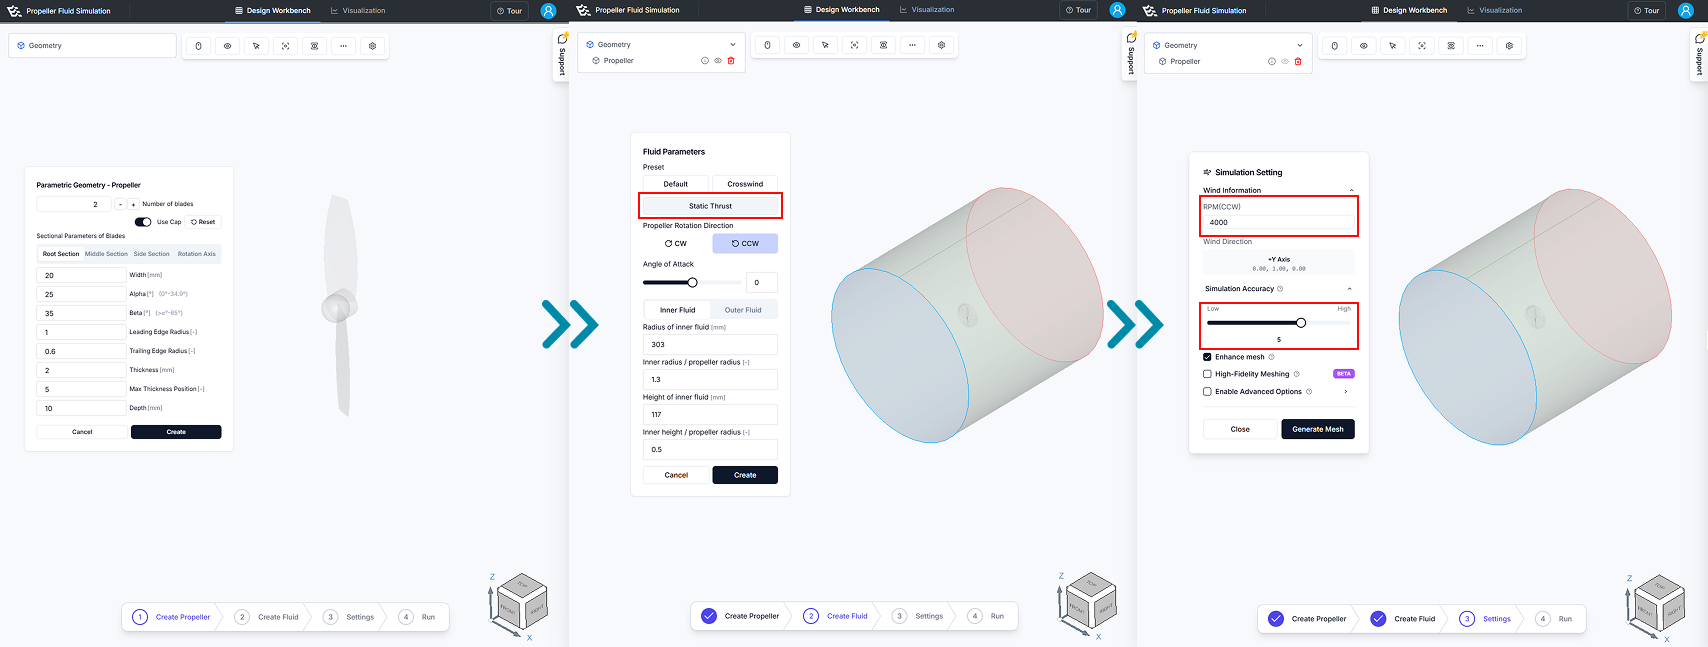Viewport: 1708px width, 647px height.
Task: Open the info icon beside Enhance mesh
Action: pyautogui.click(x=1271, y=357)
